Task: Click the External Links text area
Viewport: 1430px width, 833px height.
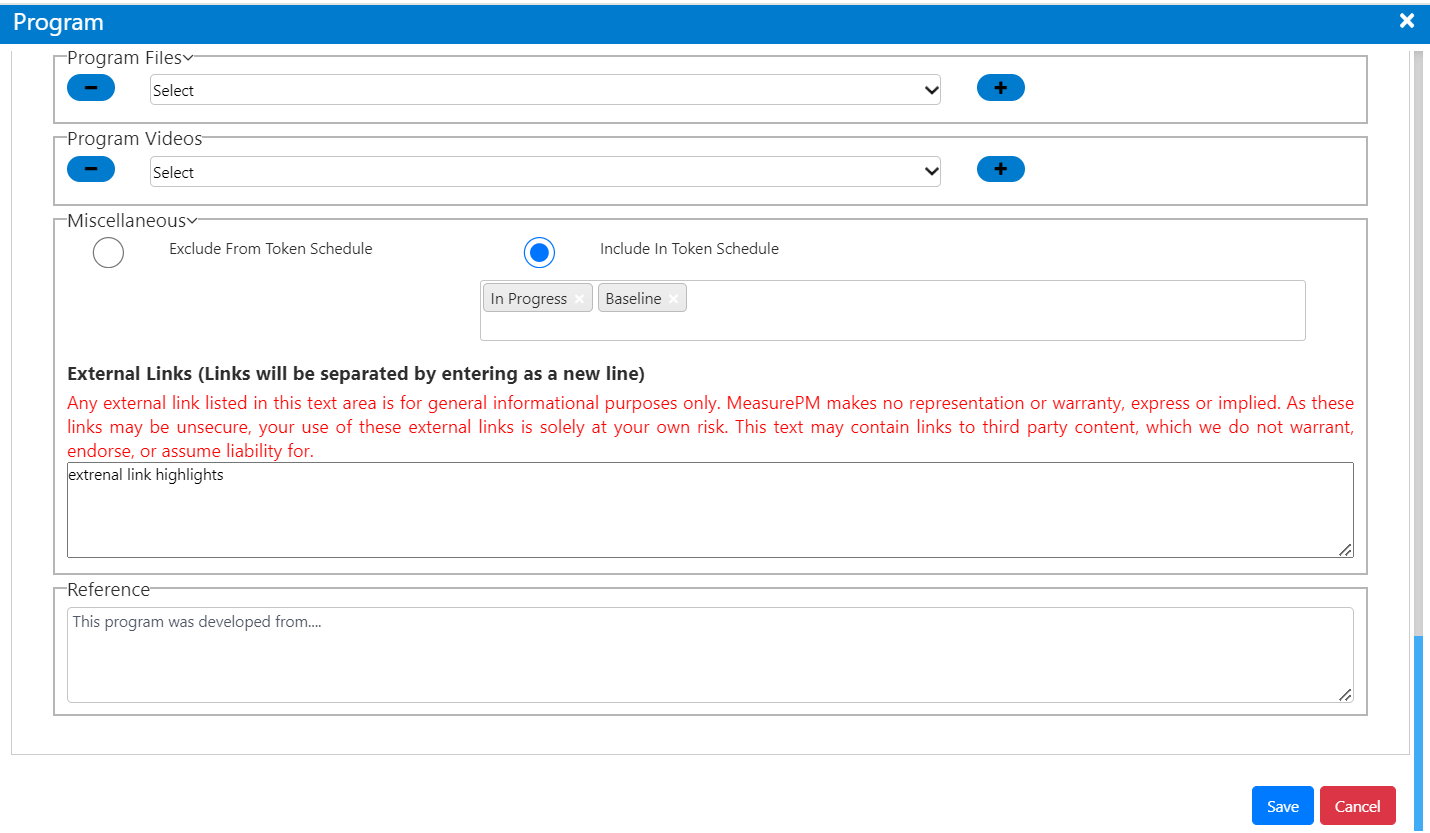Action: pyautogui.click(x=710, y=510)
